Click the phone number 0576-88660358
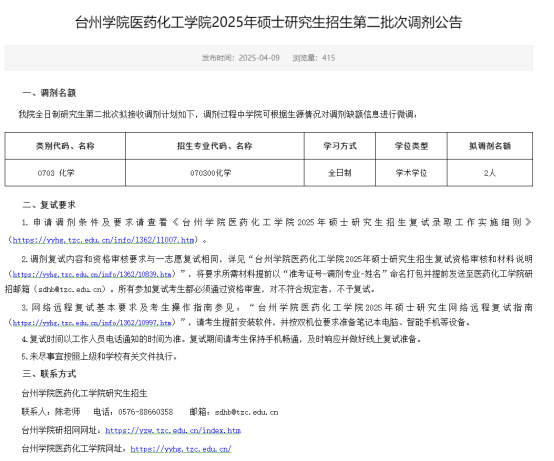Viewport: 554px width, 461px height. point(146,412)
